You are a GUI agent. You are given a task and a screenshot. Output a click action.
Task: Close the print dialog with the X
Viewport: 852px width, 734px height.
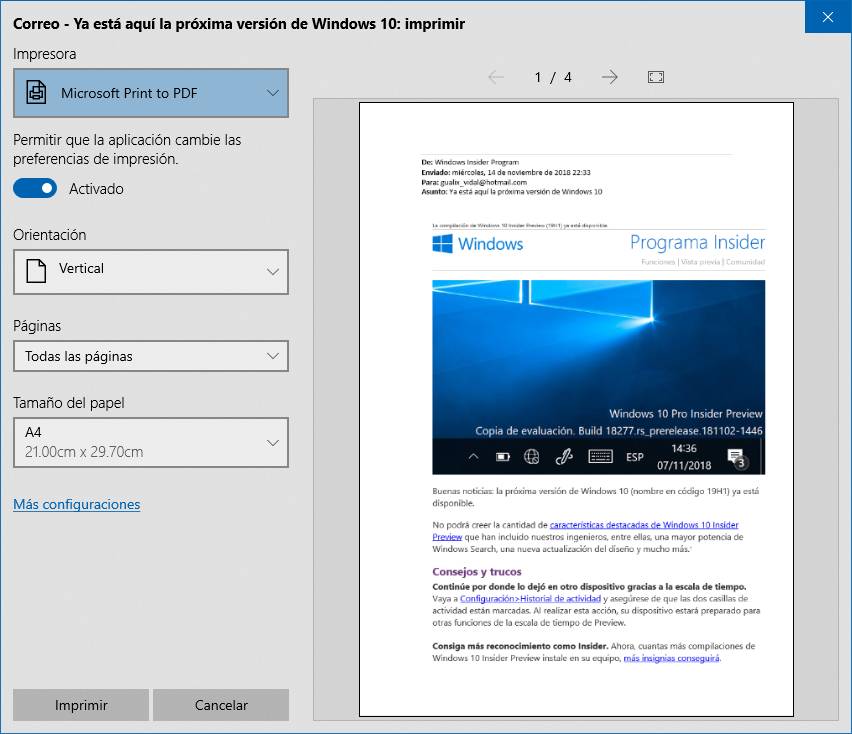(x=828, y=17)
